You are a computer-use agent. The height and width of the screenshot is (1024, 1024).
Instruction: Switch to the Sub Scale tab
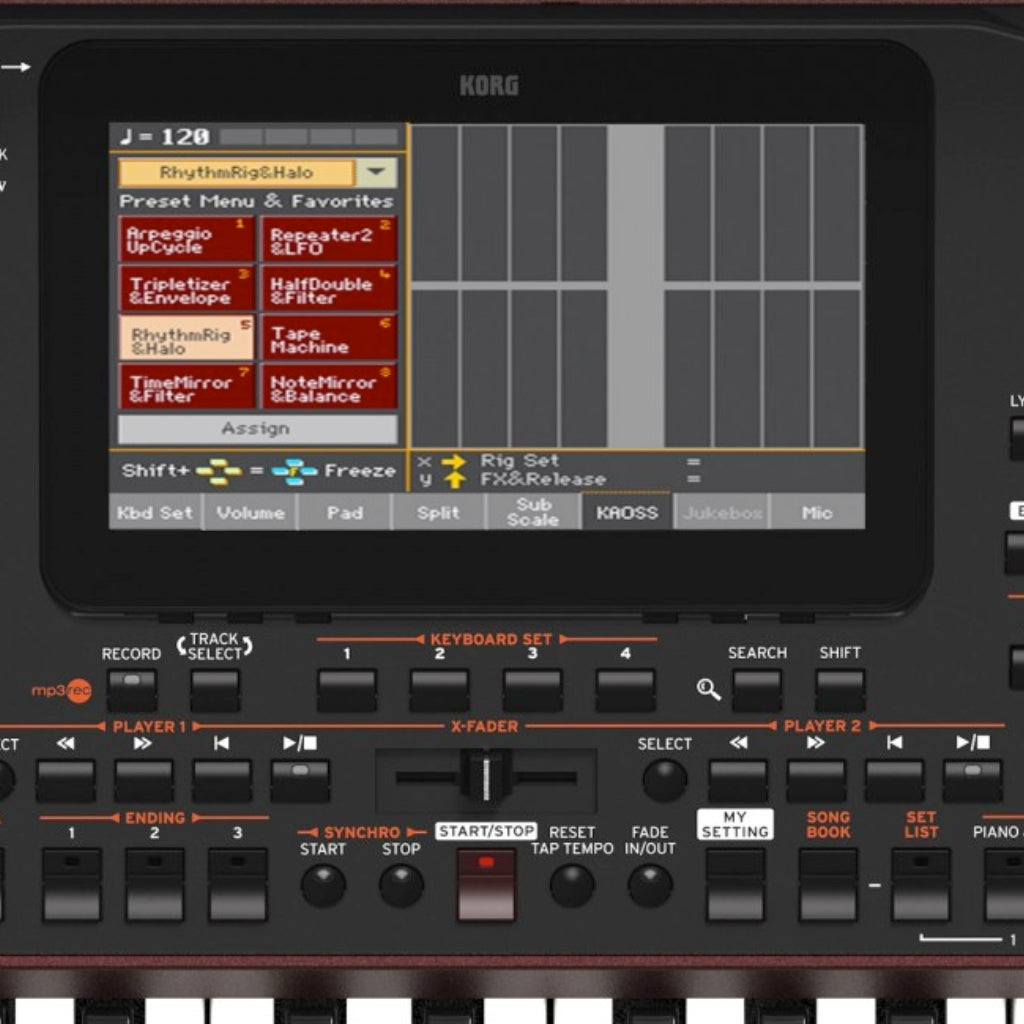click(x=533, y=512)
